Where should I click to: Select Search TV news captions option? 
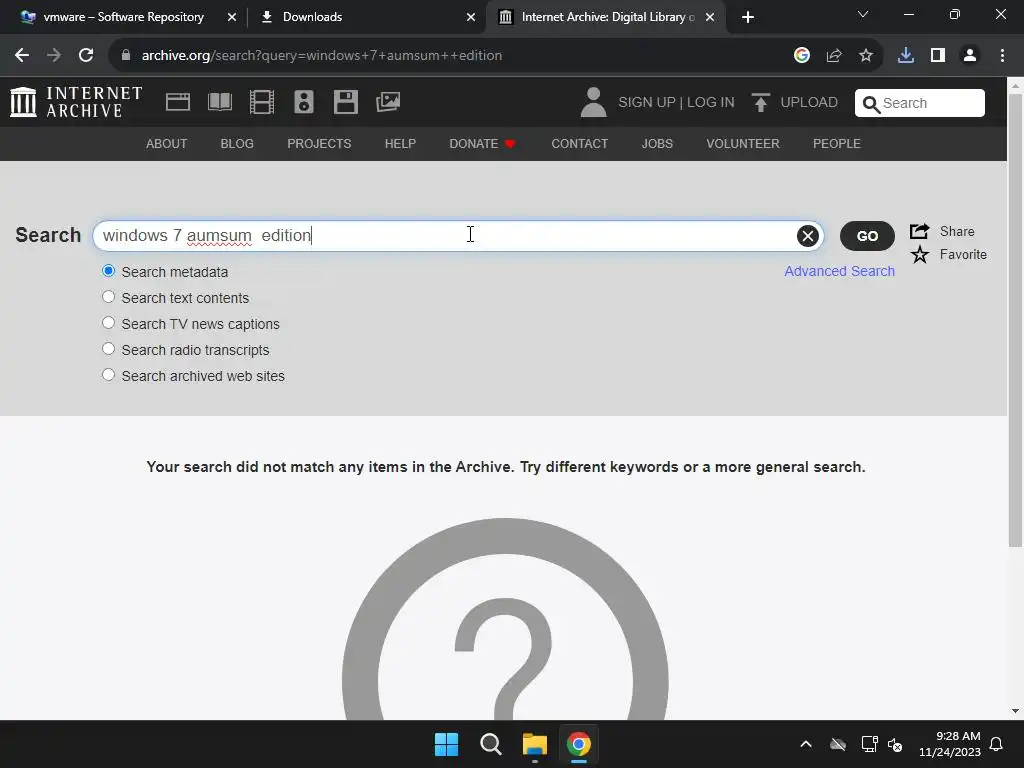(108, 323)
